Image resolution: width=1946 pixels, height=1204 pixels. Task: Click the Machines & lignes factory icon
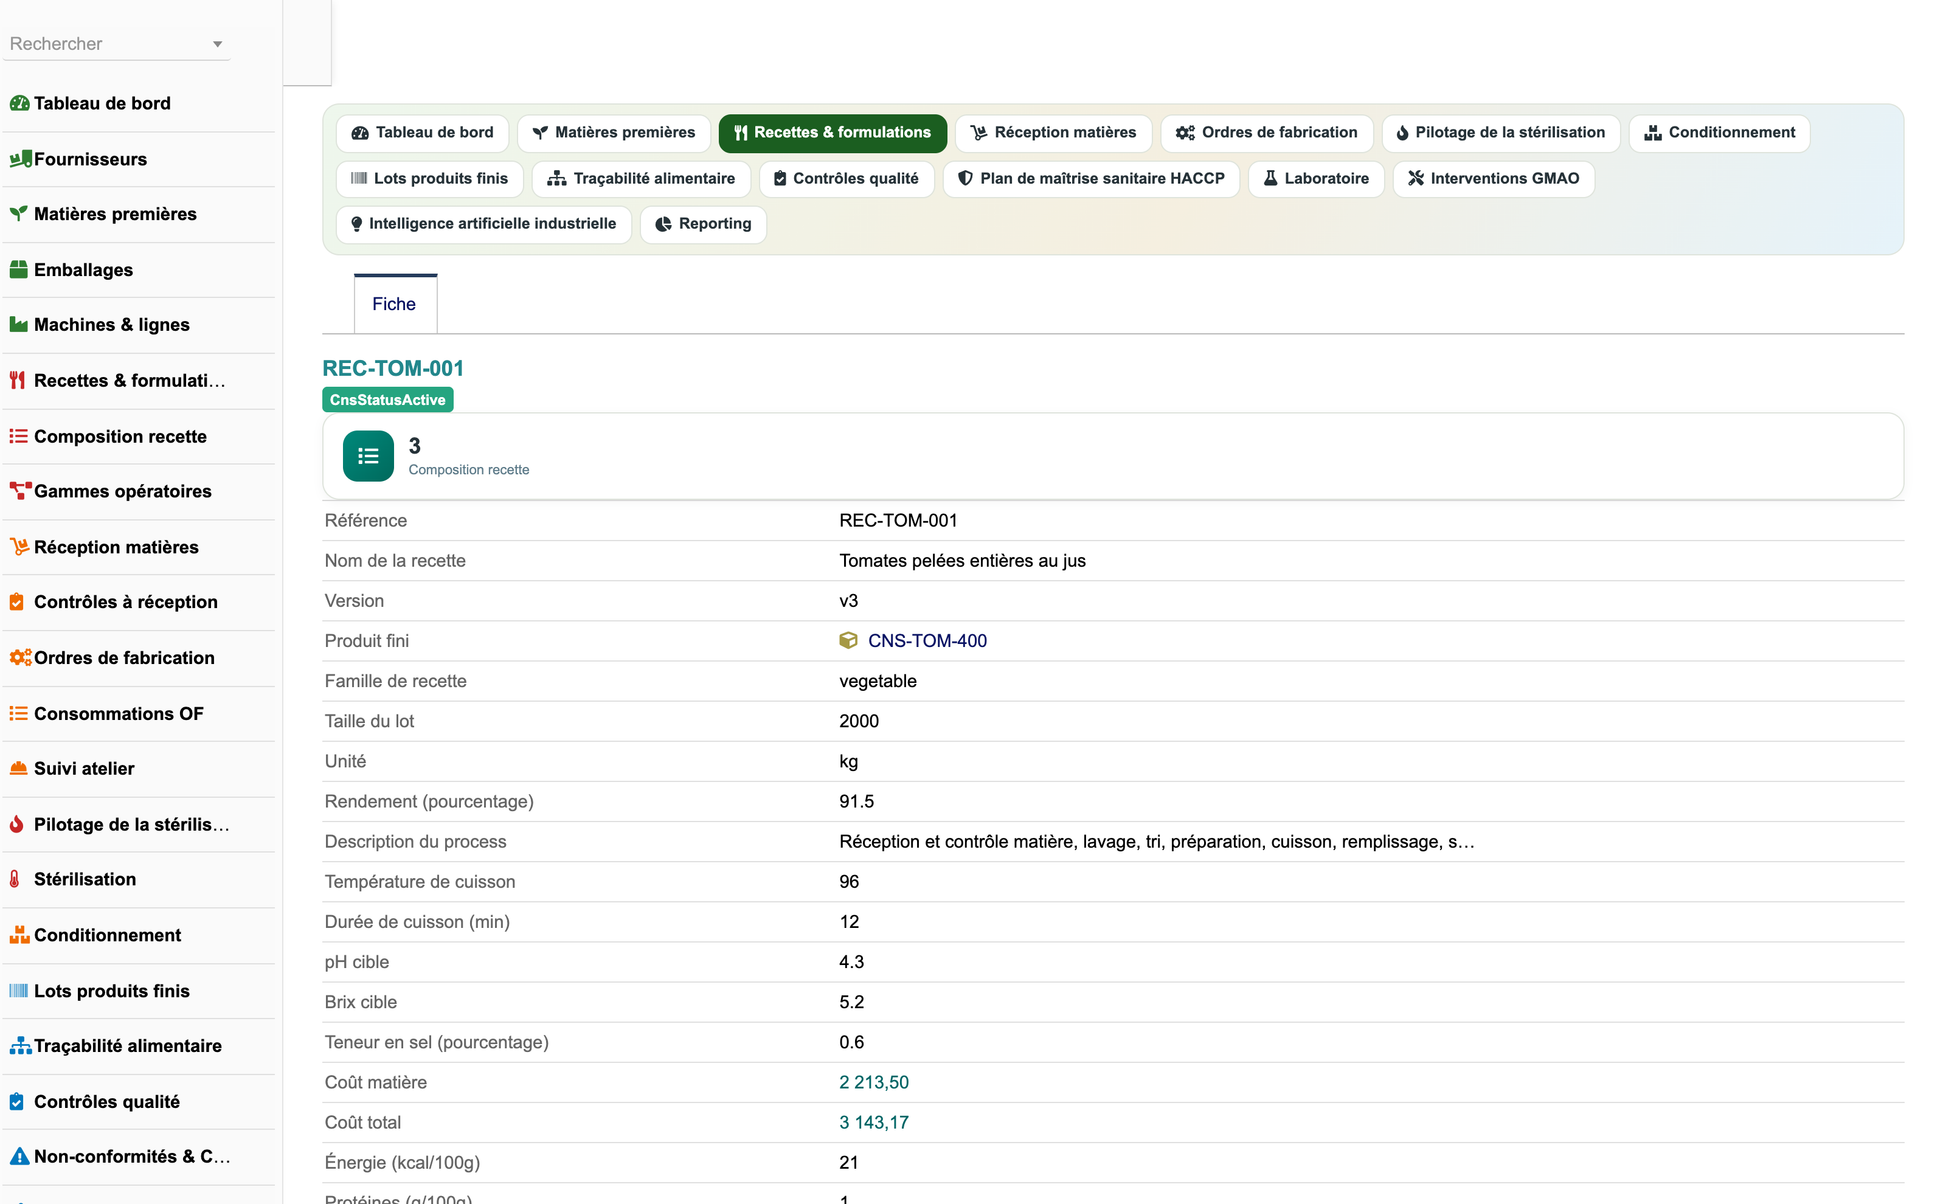(18, 325)
